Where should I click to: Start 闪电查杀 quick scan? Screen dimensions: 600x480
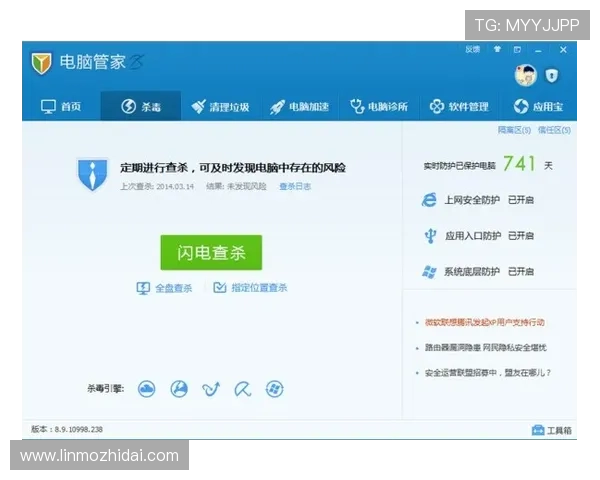tap(211, 253)
